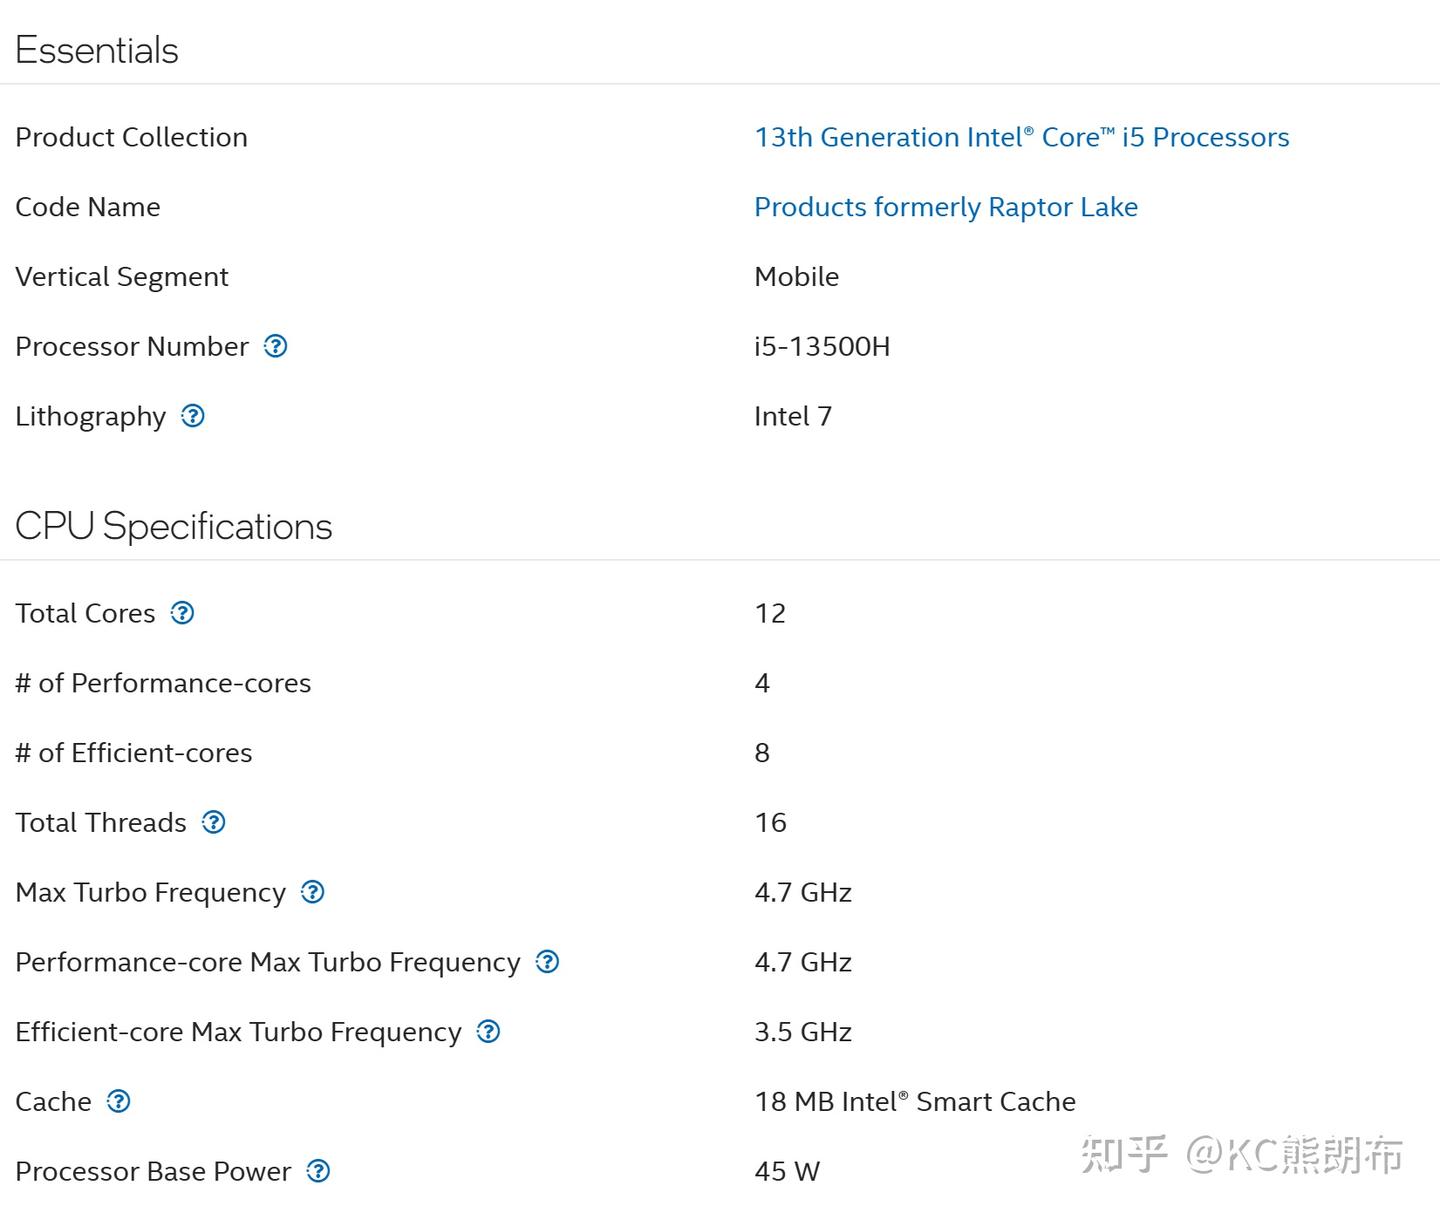Show info tooltip for Total Cores
Image resolution: width=1440 pixels, height=1213 pixels.
pyautogui.click(x=182, y=613)
